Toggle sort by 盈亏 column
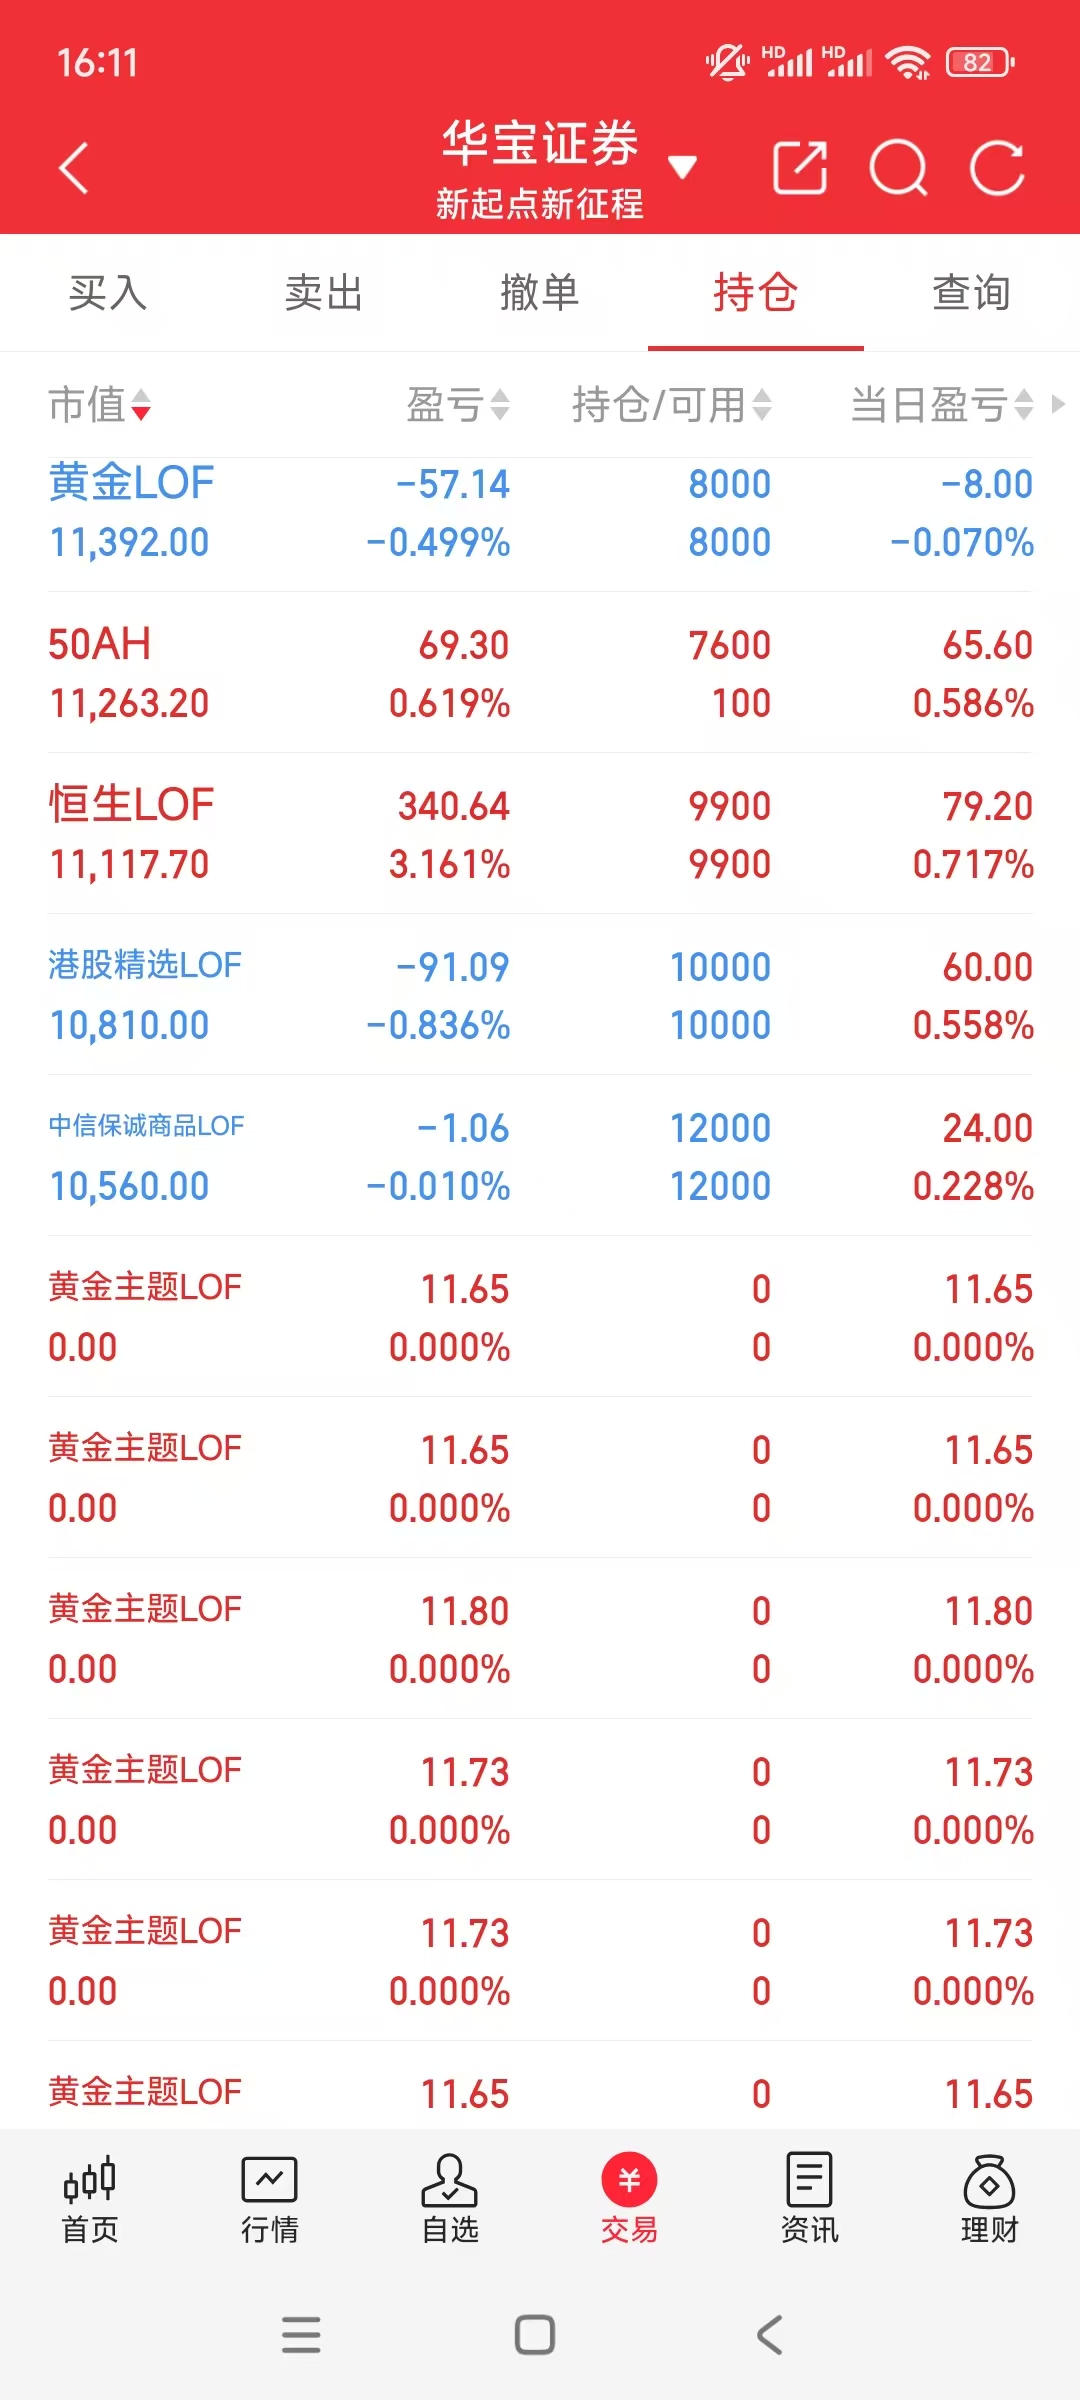This screenshot has width=1080, height=2400. 458,405
